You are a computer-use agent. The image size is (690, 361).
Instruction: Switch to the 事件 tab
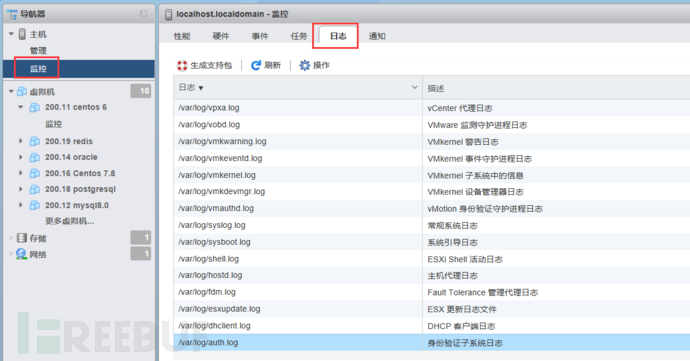click(x=260, y=36)
